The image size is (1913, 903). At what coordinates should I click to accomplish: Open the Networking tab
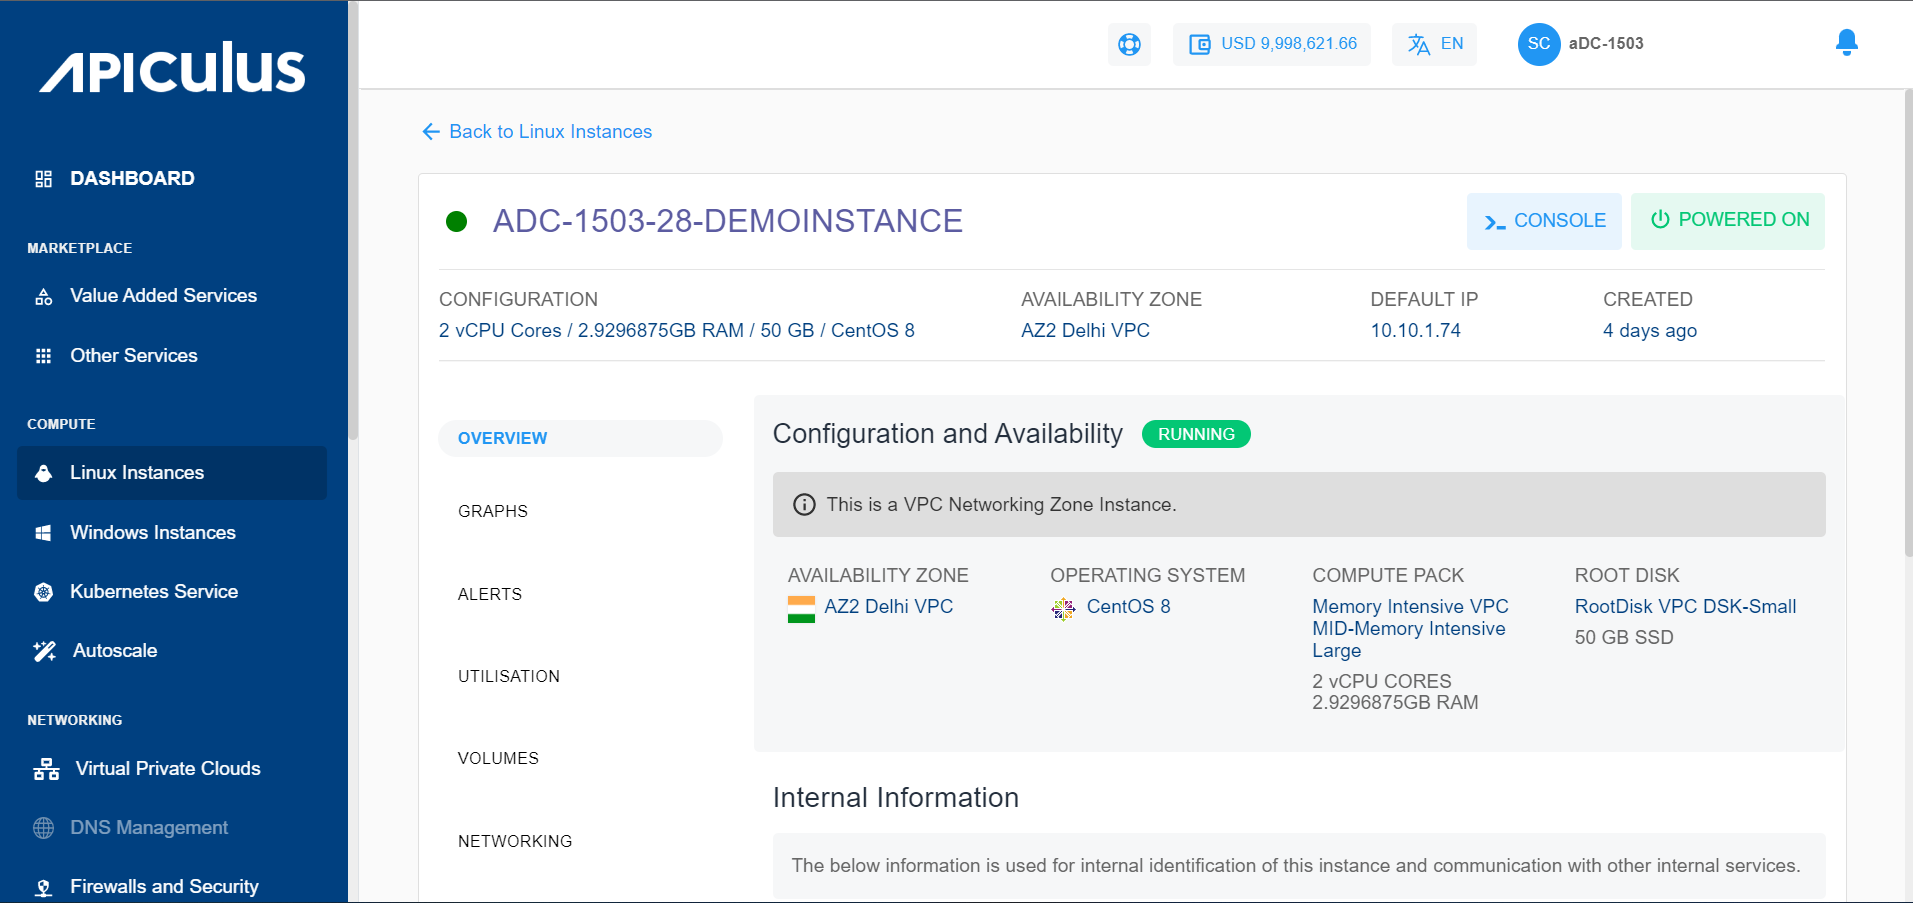pos(515,841)
